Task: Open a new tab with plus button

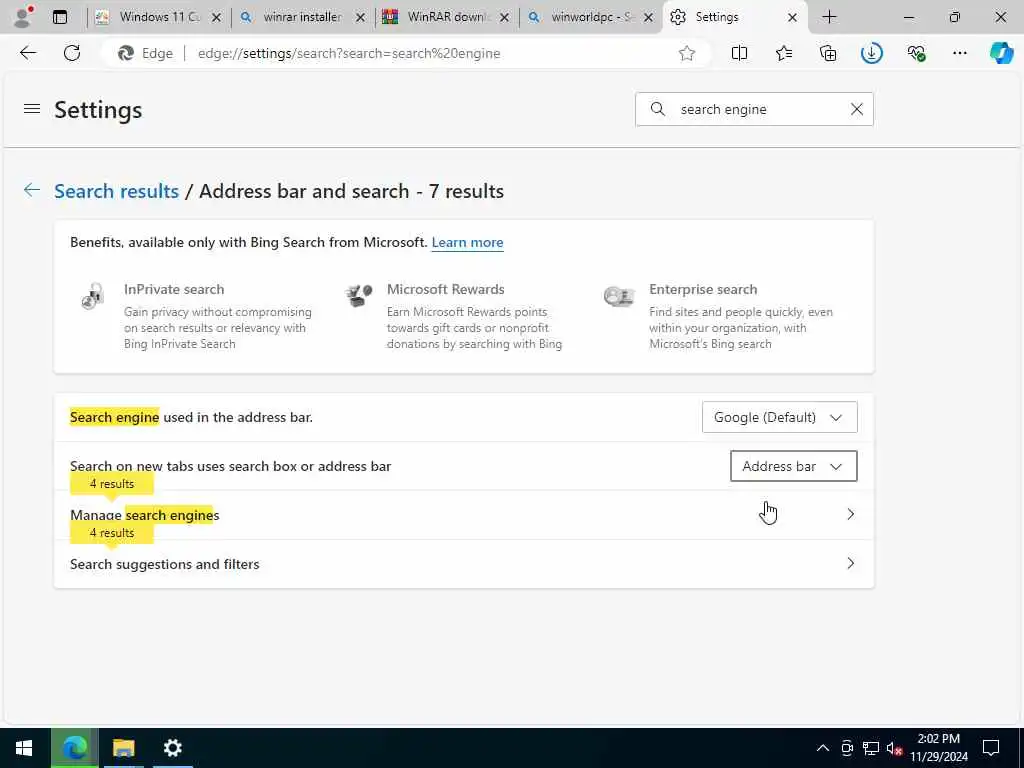Action: tap(829, 17)
